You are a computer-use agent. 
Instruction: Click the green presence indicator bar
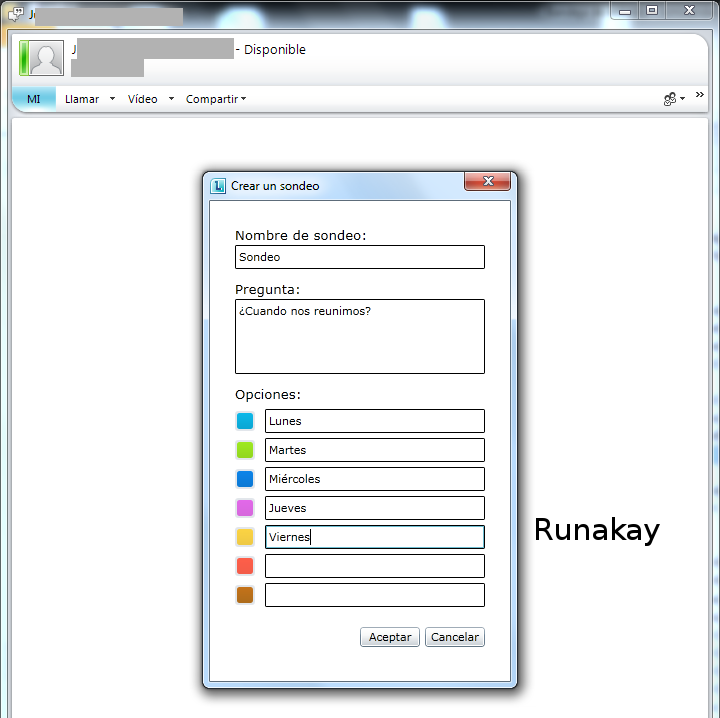click(x=24, y=58)
